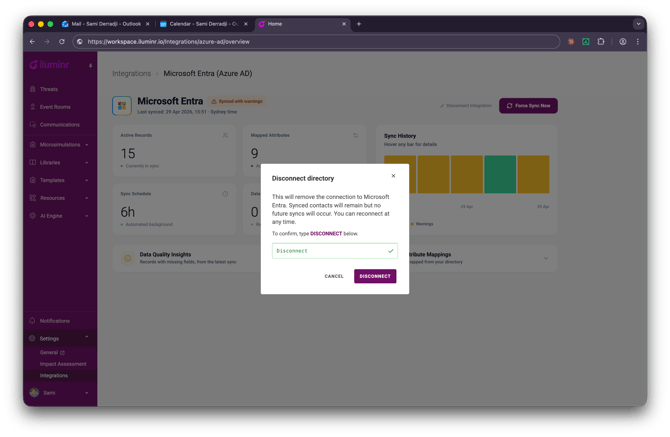Viewport: 670px width, 437px height.
Task: Open the new tab plus icon
Action: click(x=359, y=23)
